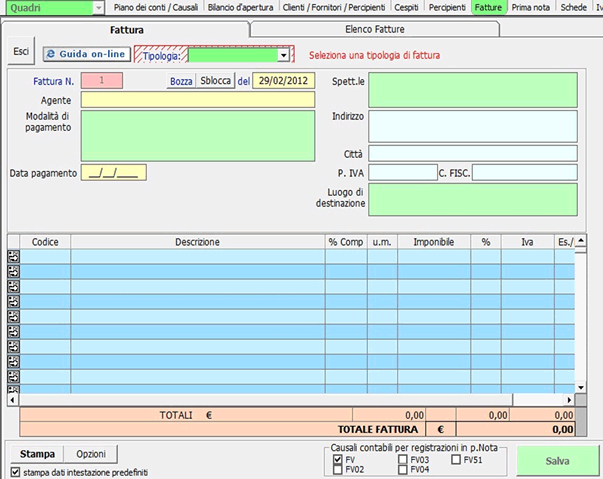603x479 pixels.
Task: Click the sixth row's selector icon
Action: coord(13,331)
